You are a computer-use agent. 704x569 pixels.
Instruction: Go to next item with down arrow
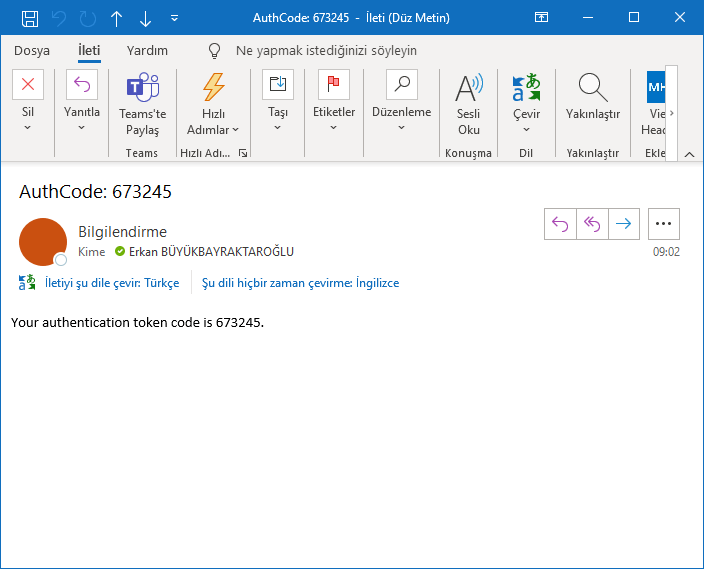coord(146,18)
